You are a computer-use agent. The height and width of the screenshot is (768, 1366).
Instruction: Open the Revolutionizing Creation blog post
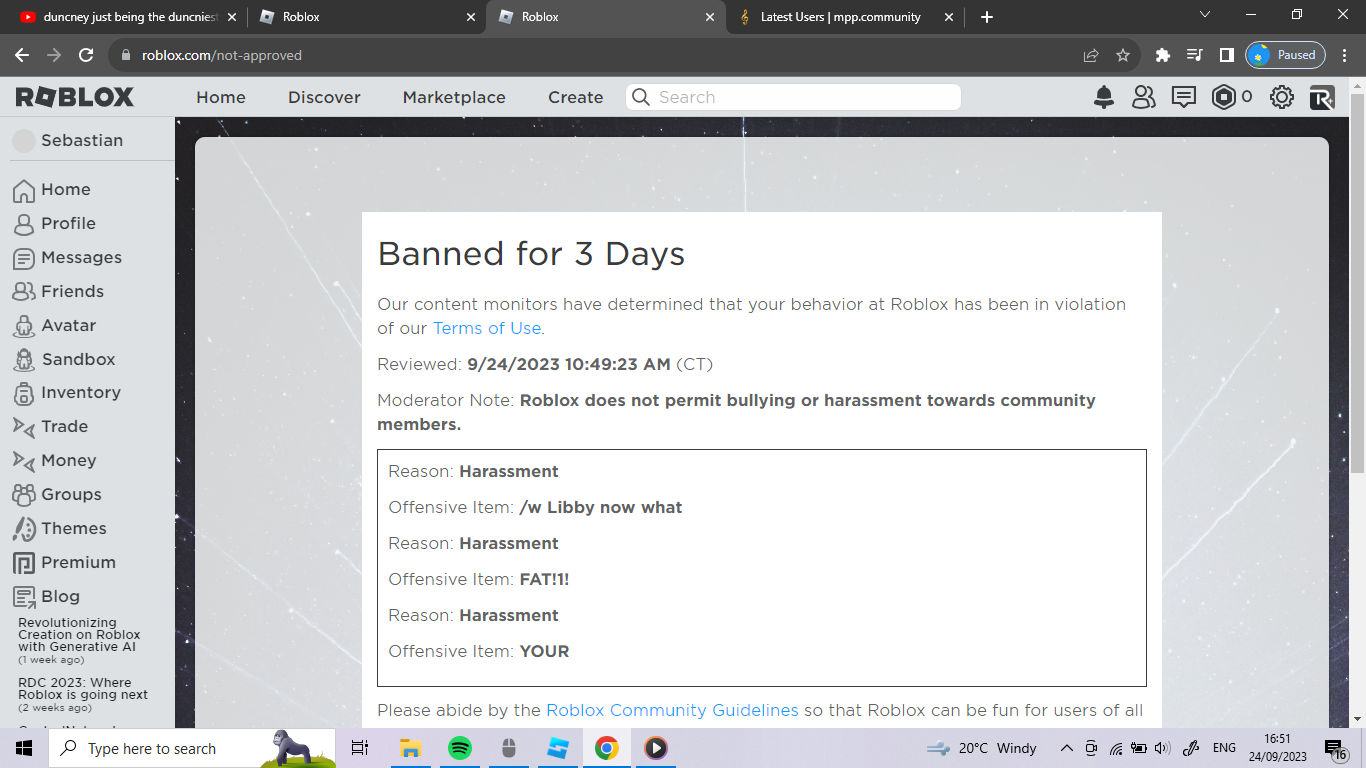pos(79,635)
